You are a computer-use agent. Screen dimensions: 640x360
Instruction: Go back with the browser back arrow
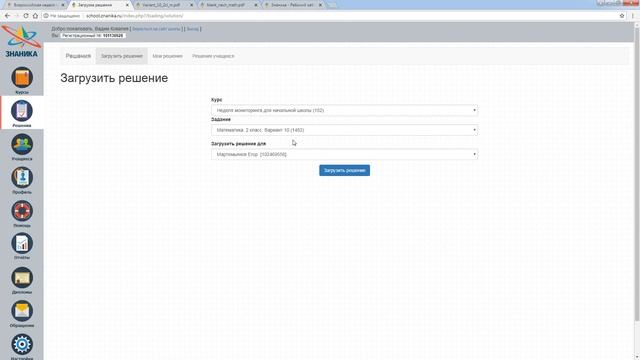point(7,16)
